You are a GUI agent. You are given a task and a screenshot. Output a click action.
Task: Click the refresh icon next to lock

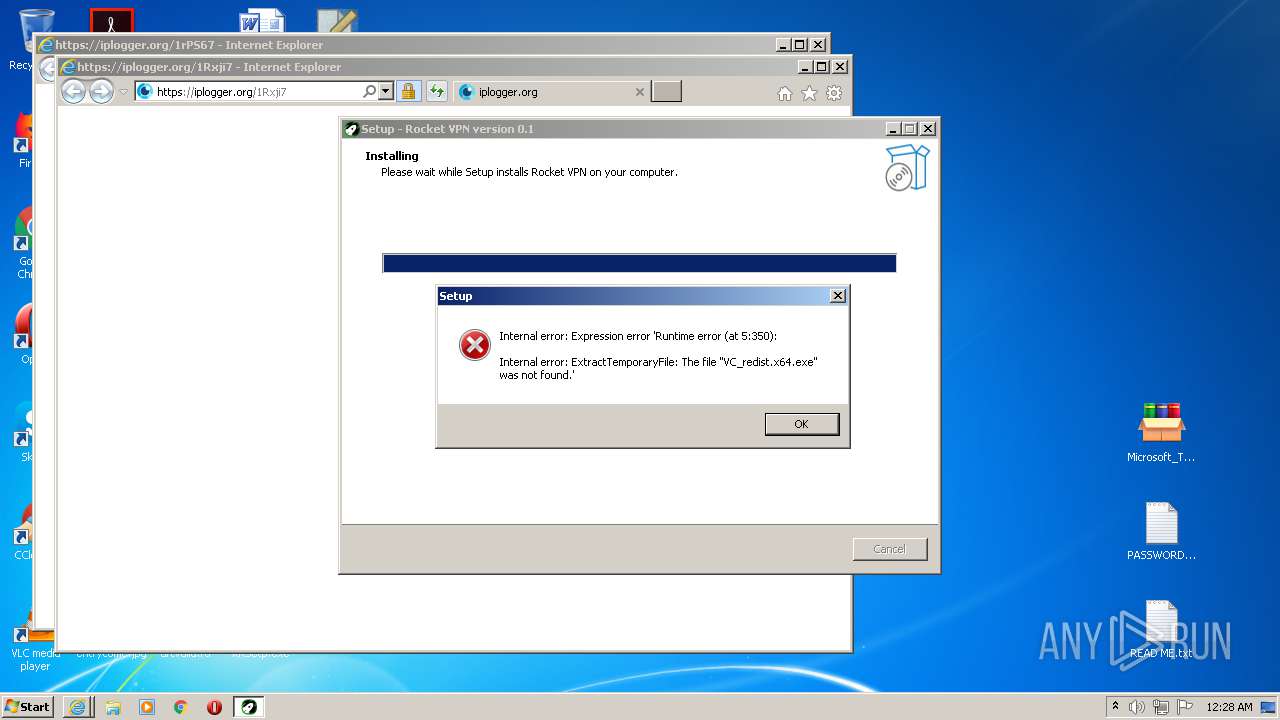pyautogui.click(x=437, y=92)
